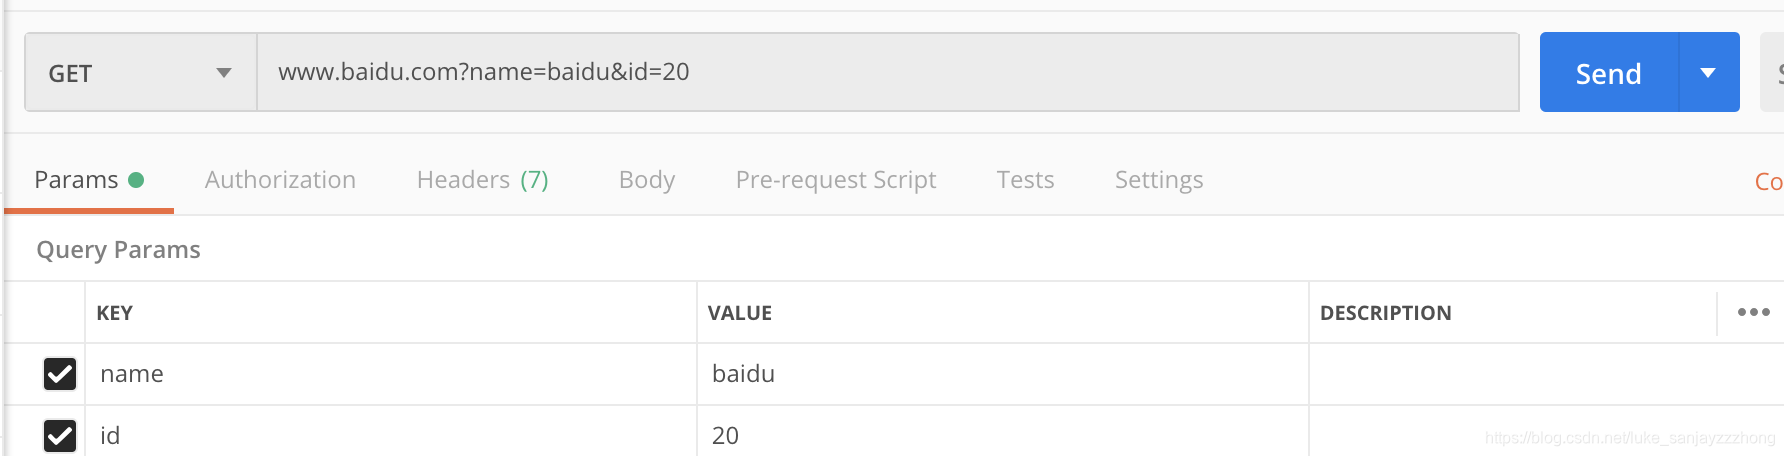
Task: Click the baidu value cell
Action: tap(1000, 374)
